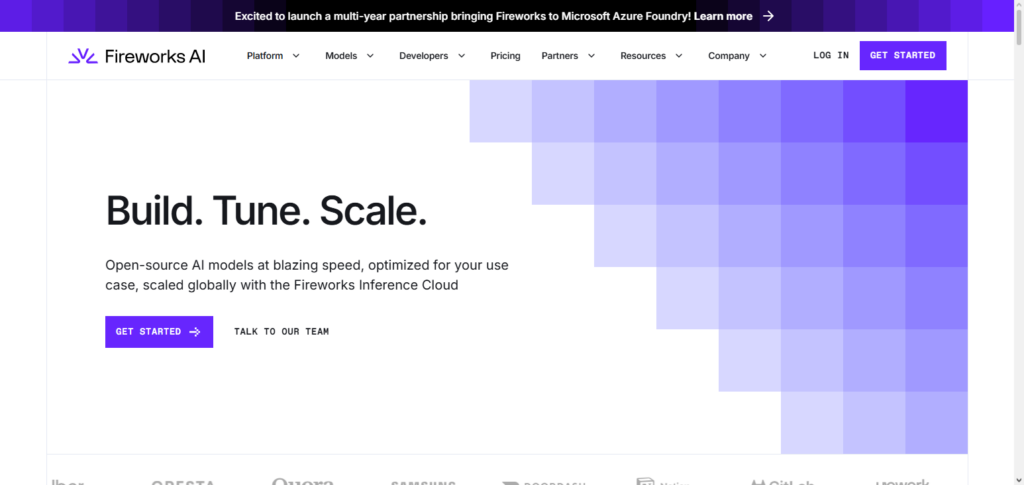Click the darkest purple square in top-right graphic
1024x485 pixels.
pyautogui.click(x=936, y=111)
